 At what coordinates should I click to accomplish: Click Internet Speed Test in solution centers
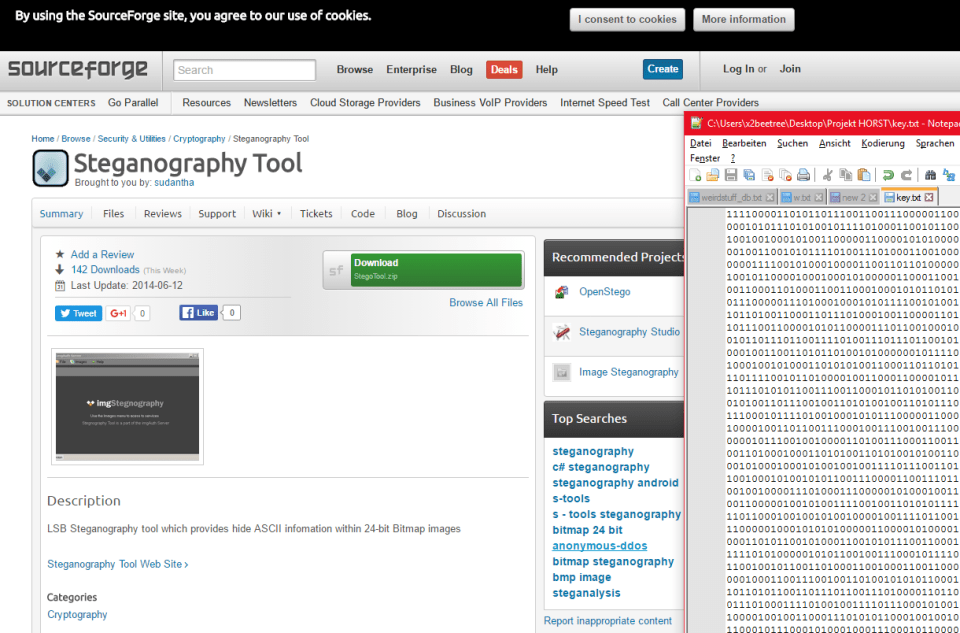coord(605,103)
